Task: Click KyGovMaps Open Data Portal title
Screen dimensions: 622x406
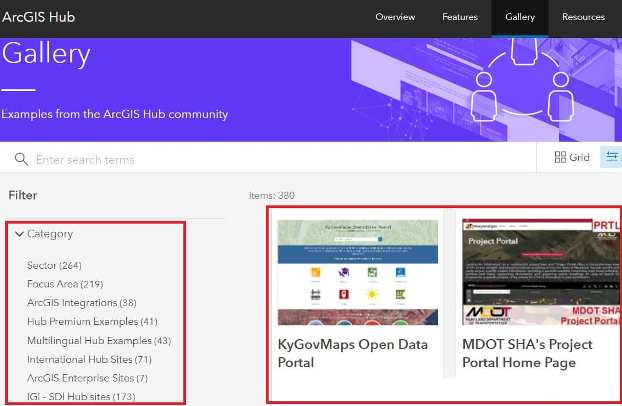Action: (x=353, y=353)
